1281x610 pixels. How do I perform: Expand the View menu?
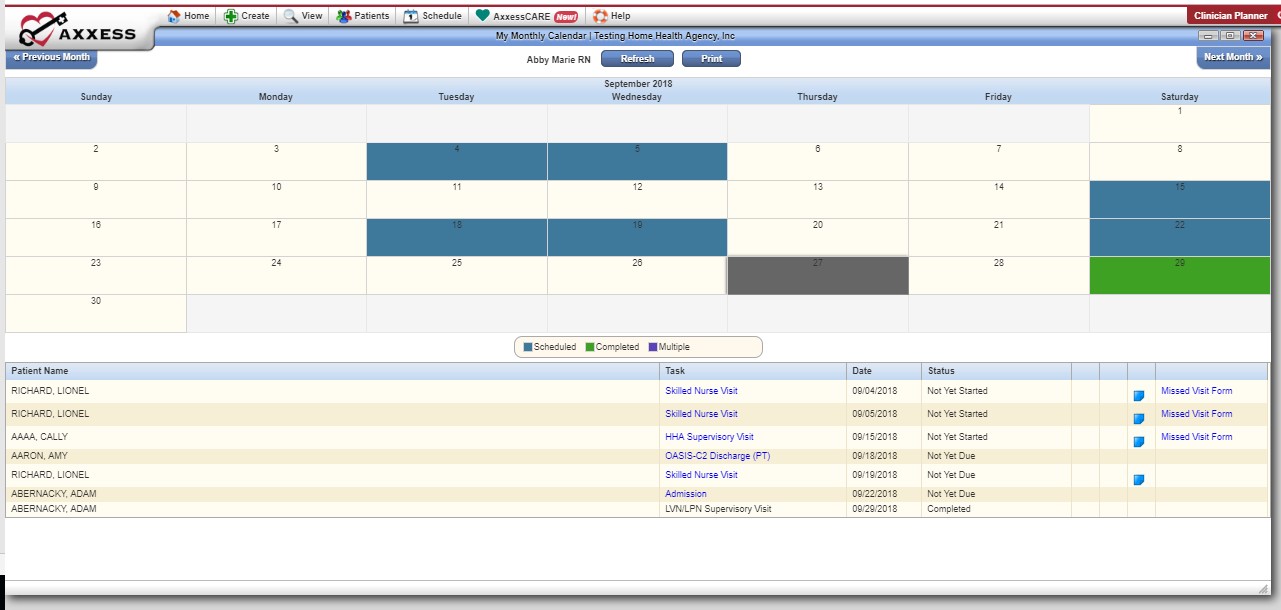coord(303,16)
